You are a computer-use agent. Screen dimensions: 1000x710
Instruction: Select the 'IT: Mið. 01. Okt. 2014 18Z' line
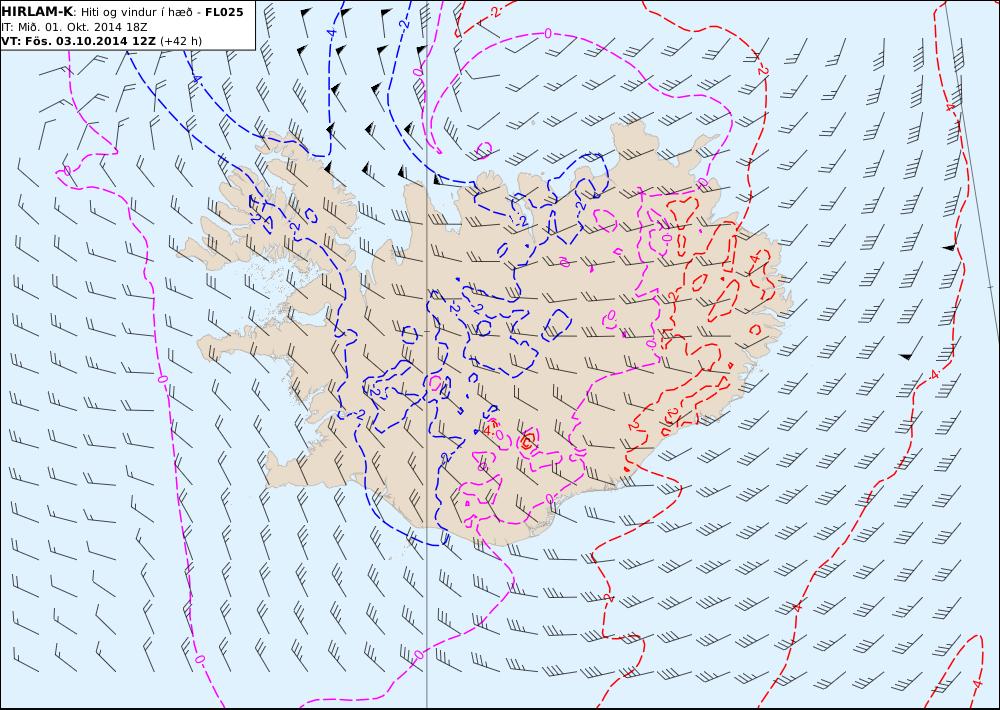pos(75,27)
